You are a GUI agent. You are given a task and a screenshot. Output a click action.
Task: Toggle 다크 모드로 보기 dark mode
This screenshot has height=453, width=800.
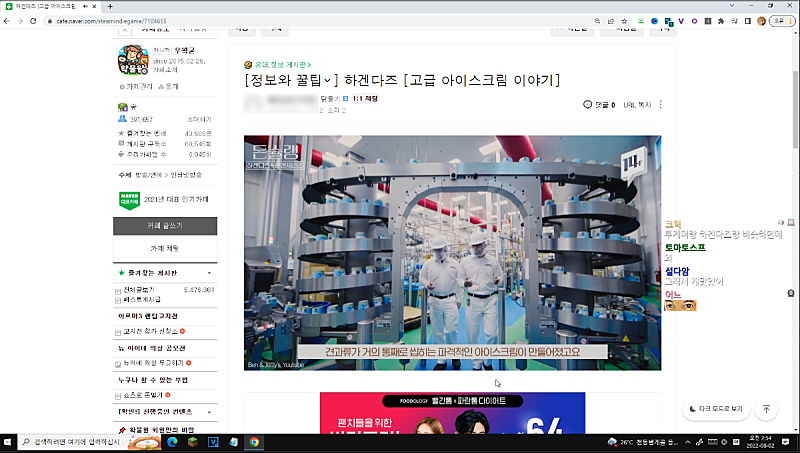(716, 409)
